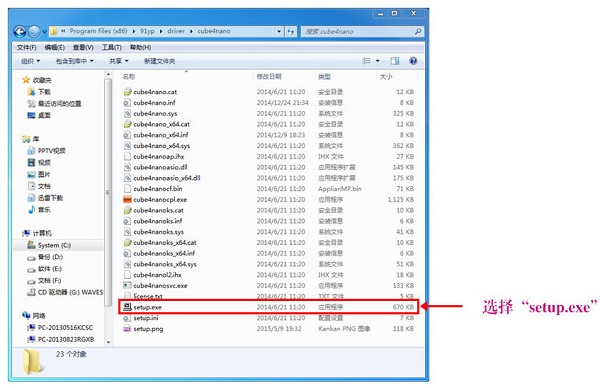This screenshot has height=388, width=600.
Task: Open the 文件(F) menu
Action: (x=26, y=47)
